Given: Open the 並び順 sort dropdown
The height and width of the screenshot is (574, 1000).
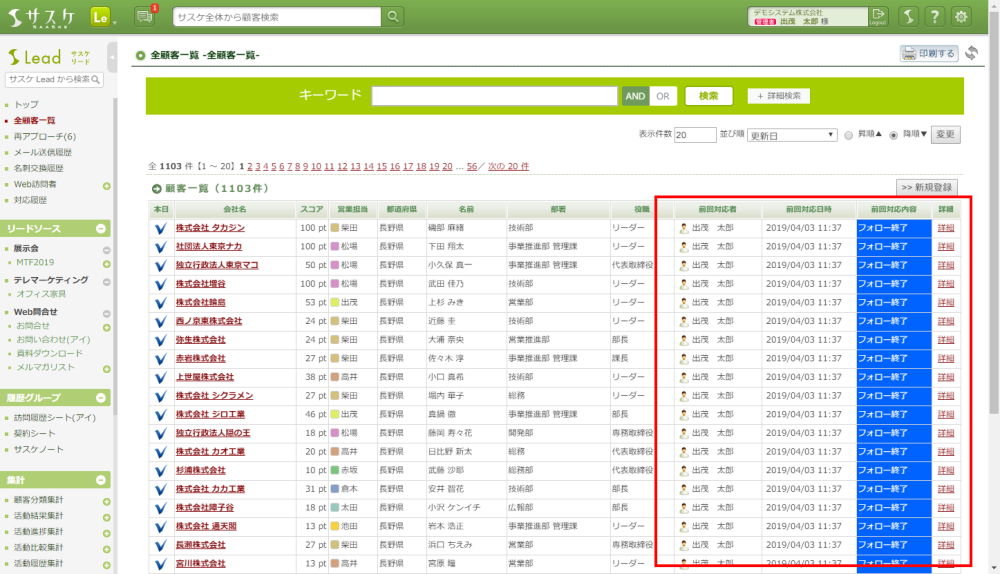Looking at the screenshot, I should pos(792,135).
